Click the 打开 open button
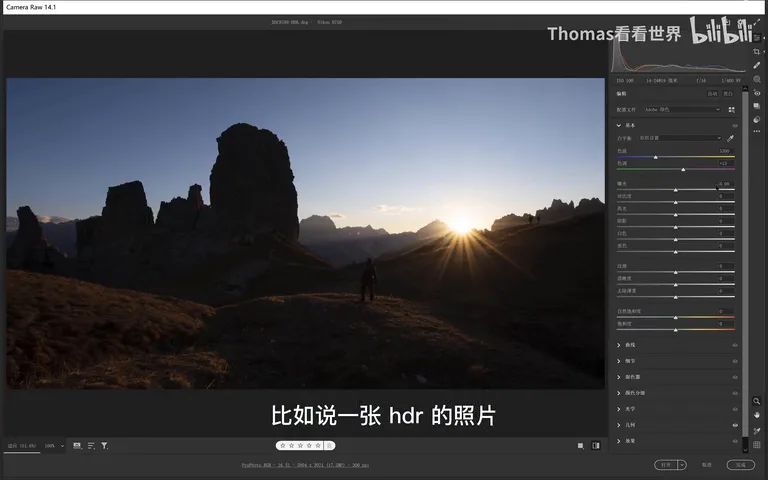 point(666,465)
